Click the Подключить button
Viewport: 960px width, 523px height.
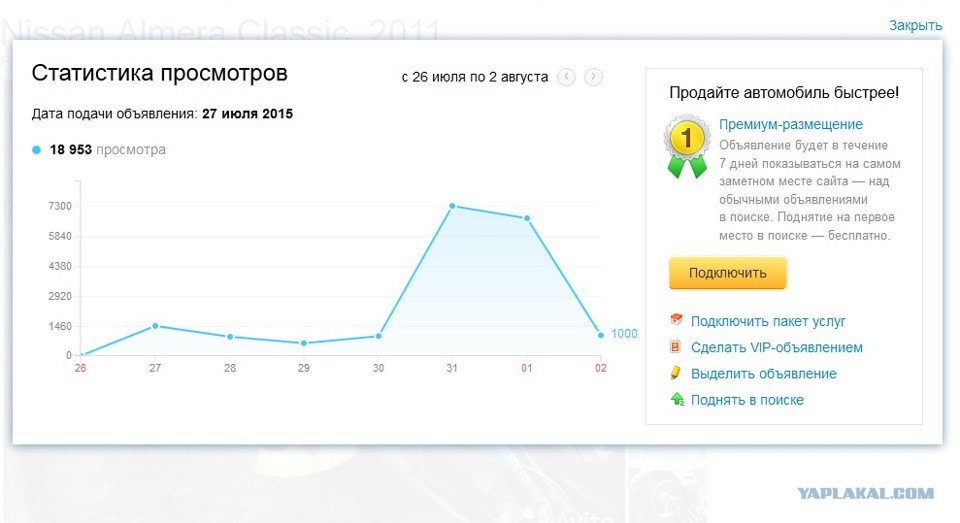pos(727,273)
